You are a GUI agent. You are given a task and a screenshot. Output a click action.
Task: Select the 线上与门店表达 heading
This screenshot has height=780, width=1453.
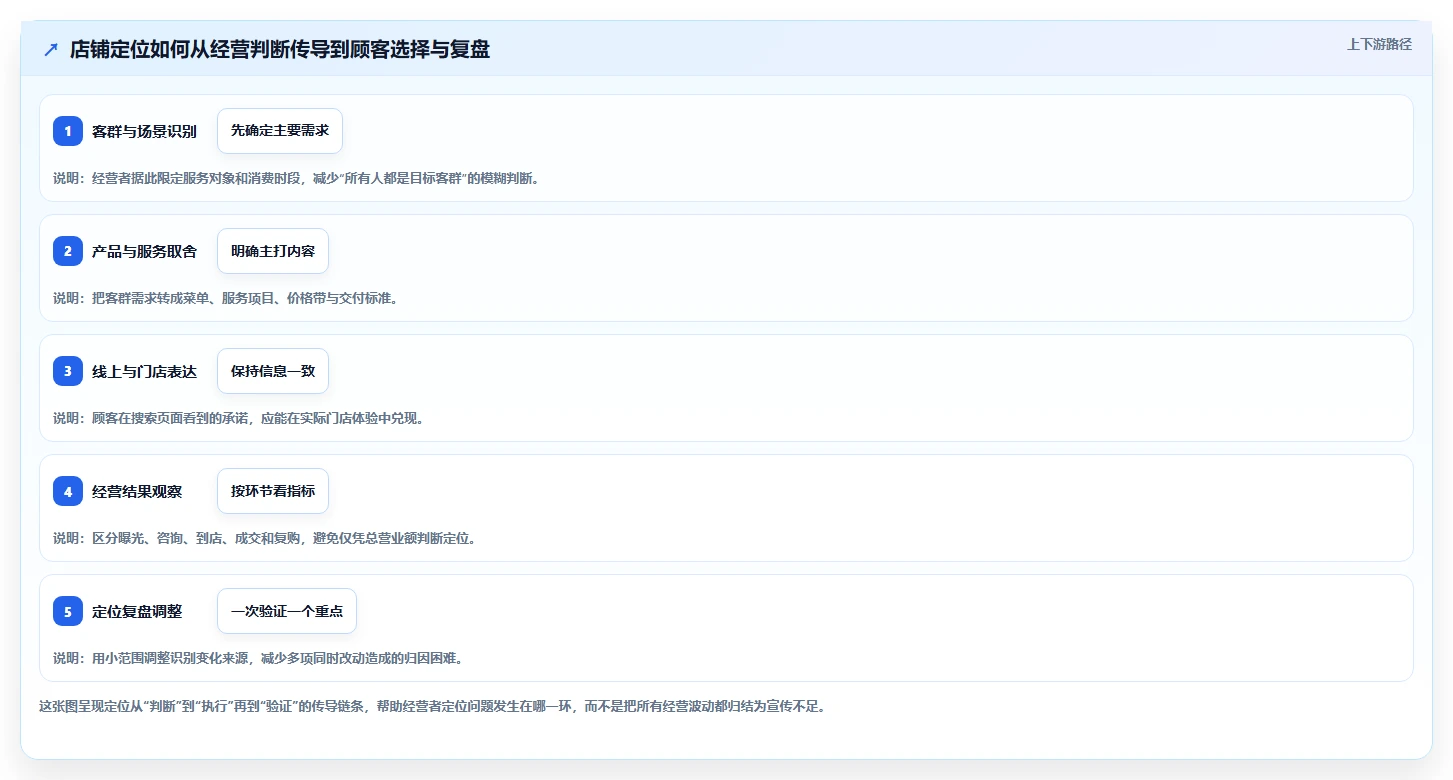[x=144, y=371]
